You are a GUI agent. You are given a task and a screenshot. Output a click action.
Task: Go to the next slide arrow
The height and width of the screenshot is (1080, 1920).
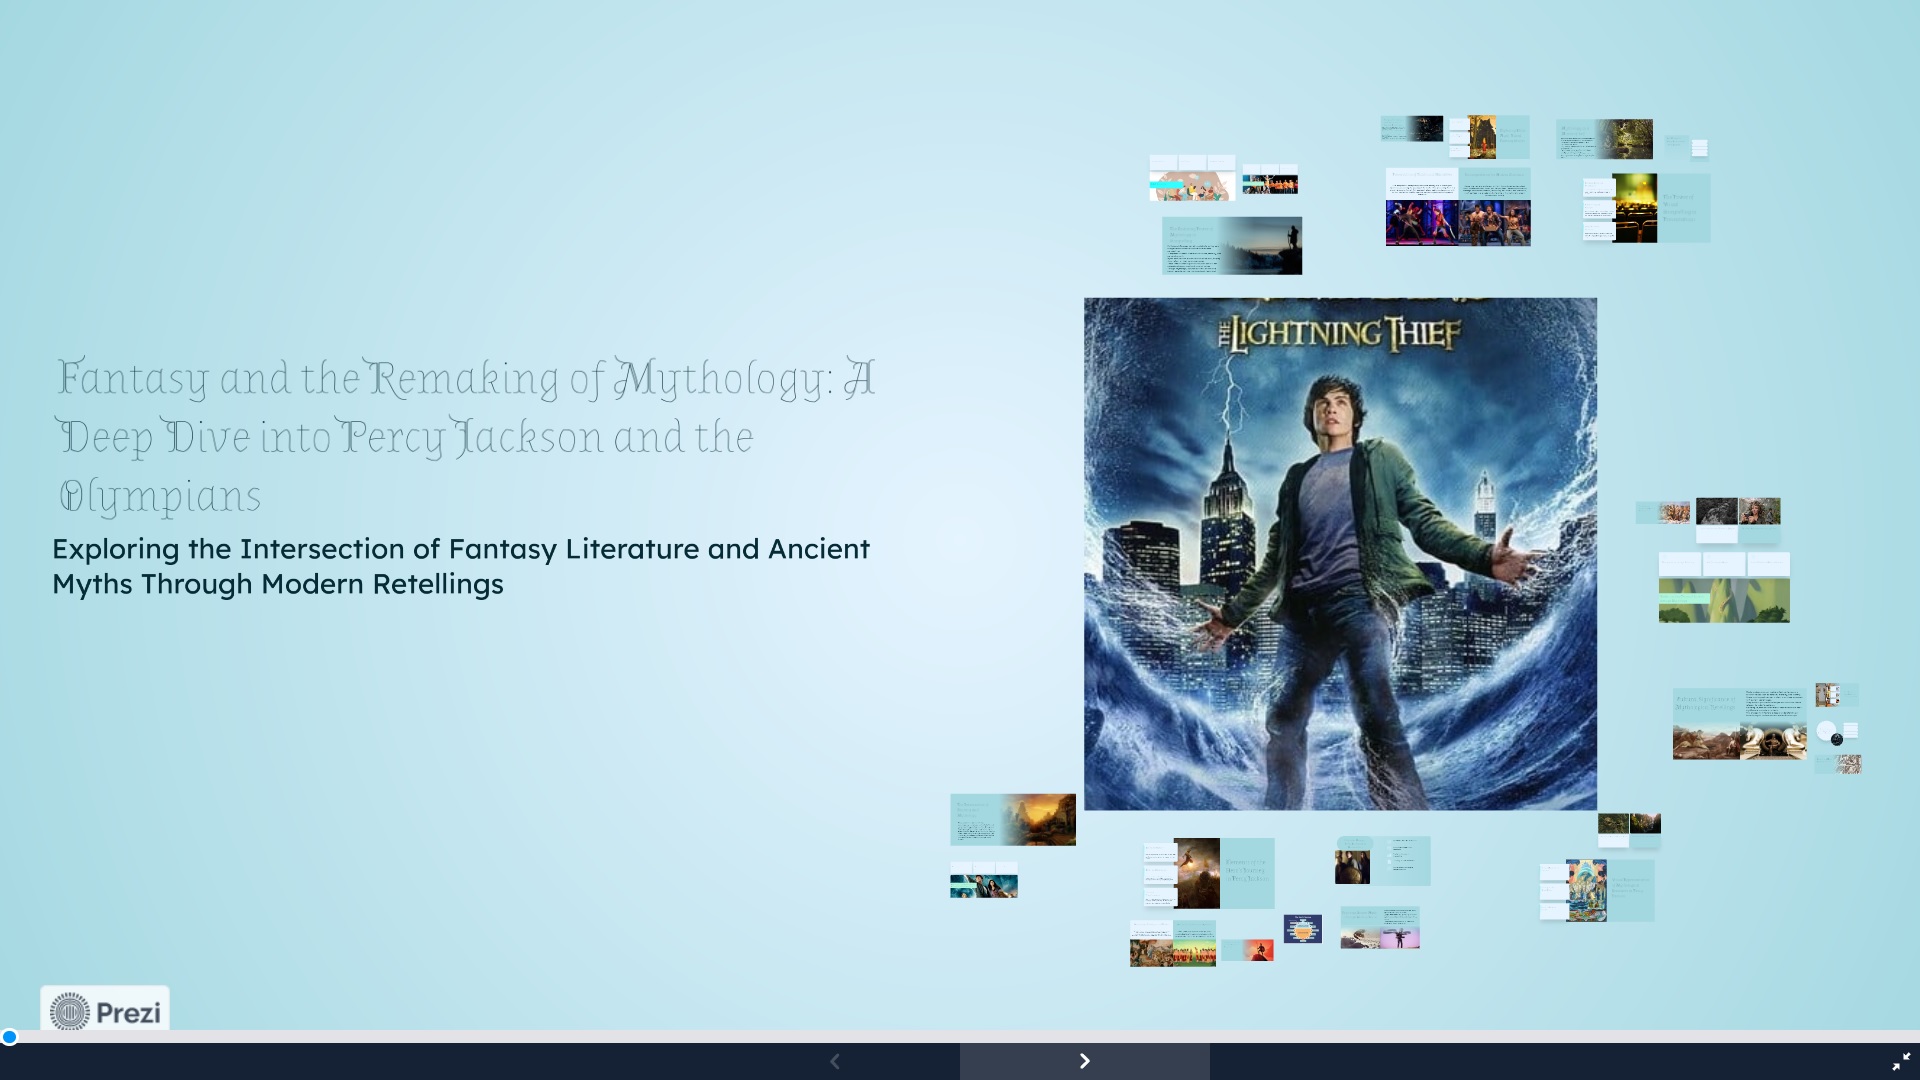coord(1084,1061)
